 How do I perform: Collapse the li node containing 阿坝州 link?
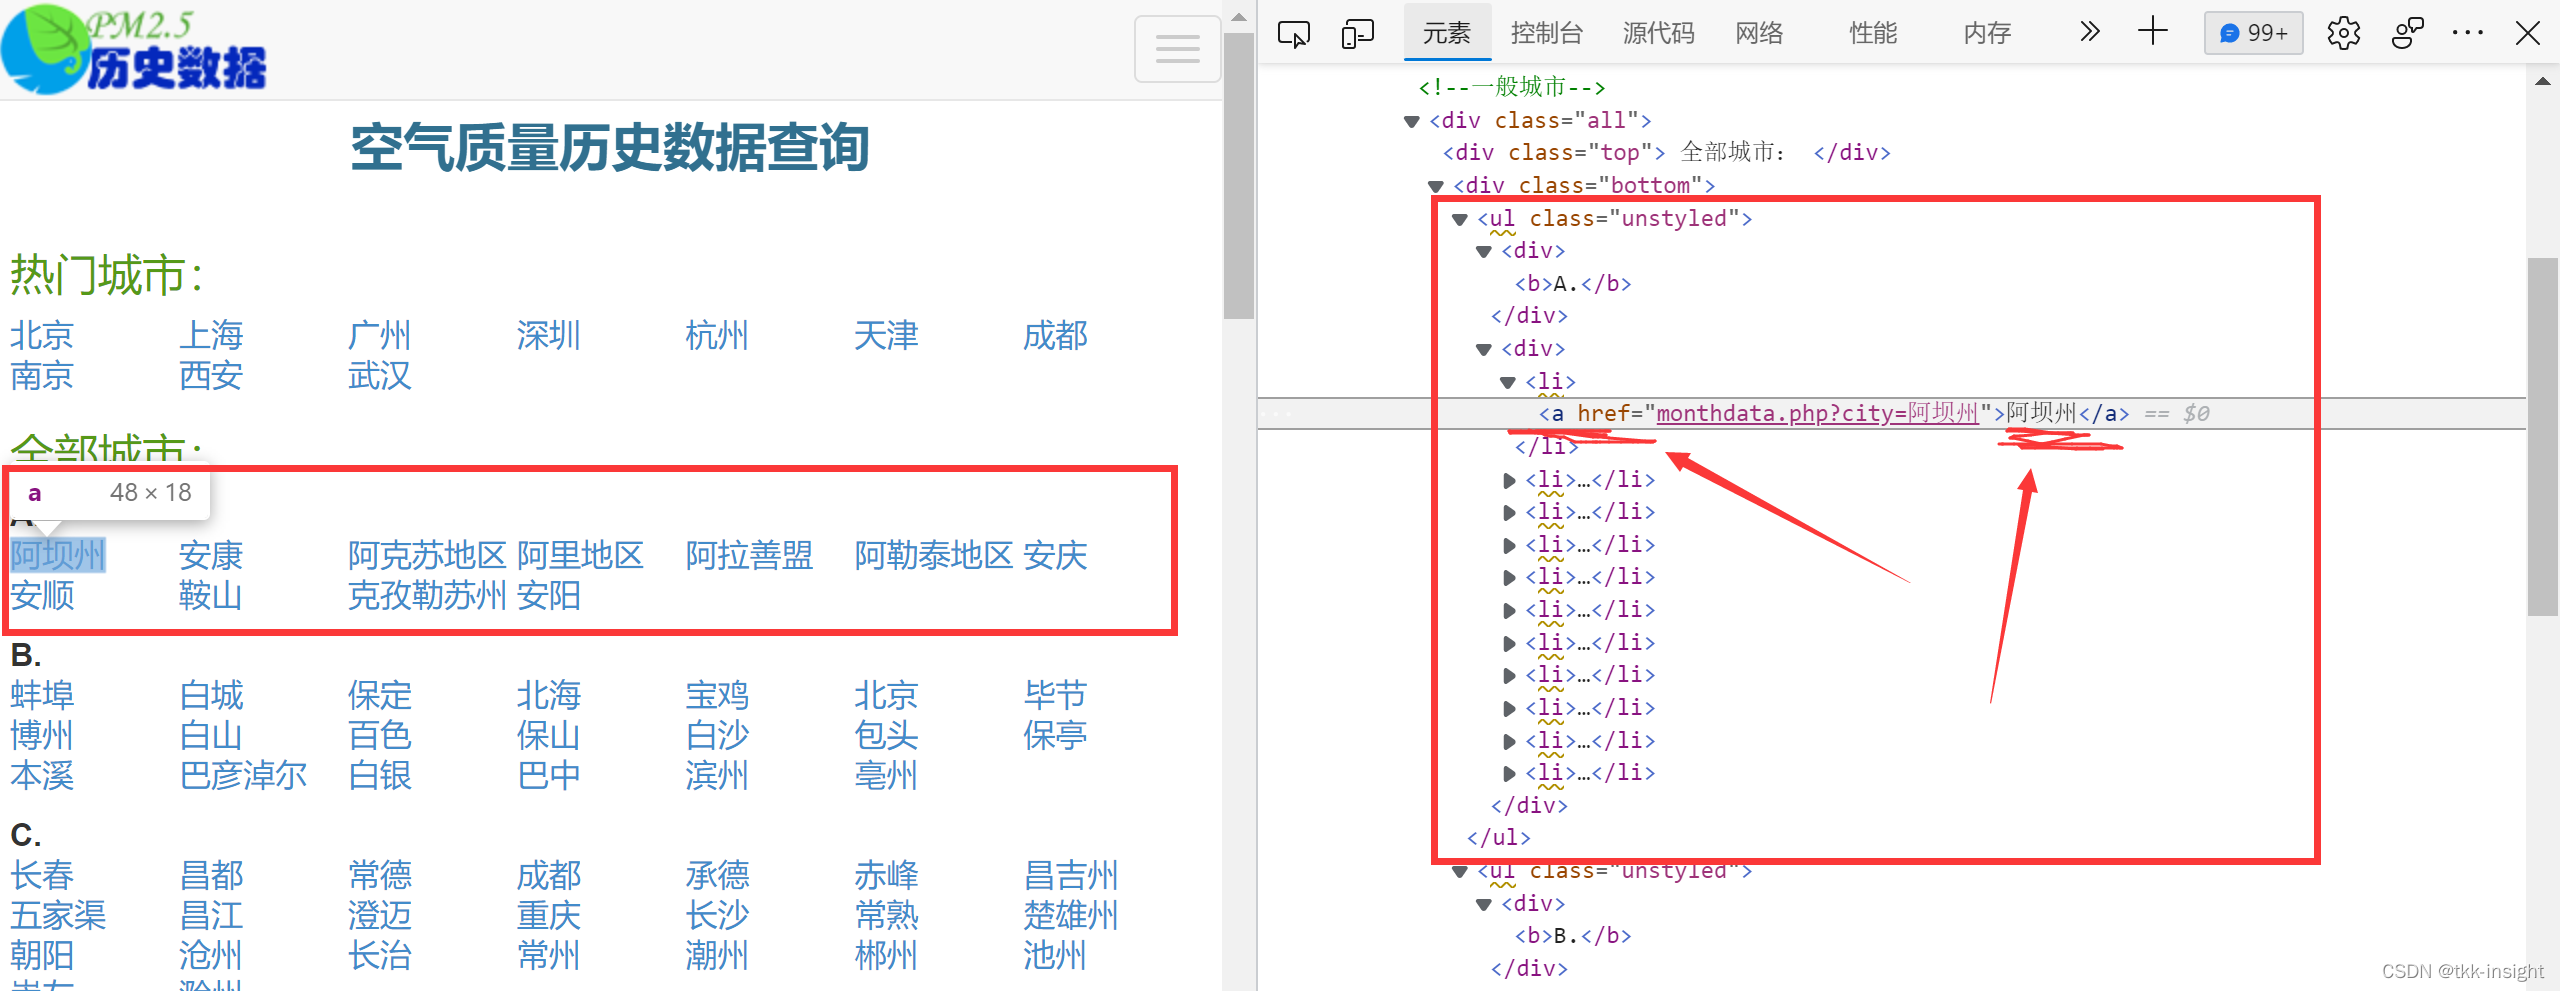click(1508, 382)
